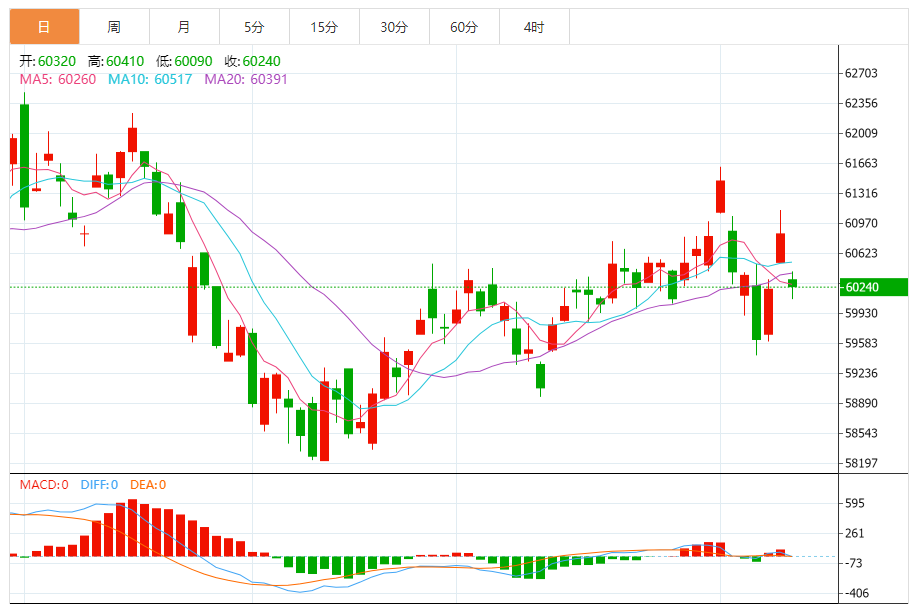
Task: Click the 60623 price axis label
Action: pyautogui.click(x=861, y=253)
